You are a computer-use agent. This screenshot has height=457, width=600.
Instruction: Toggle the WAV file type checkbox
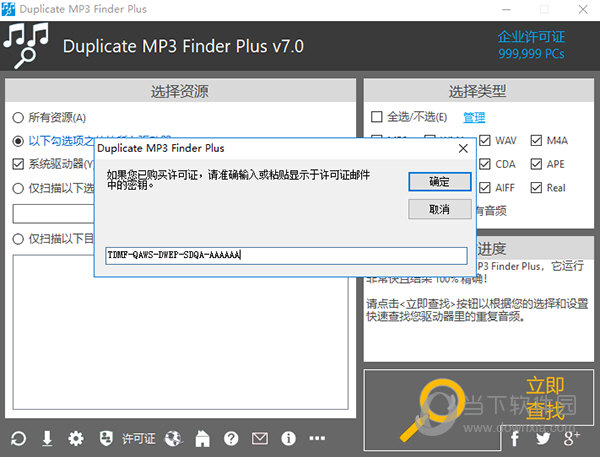pyautogui.click(x=485, y=140)
